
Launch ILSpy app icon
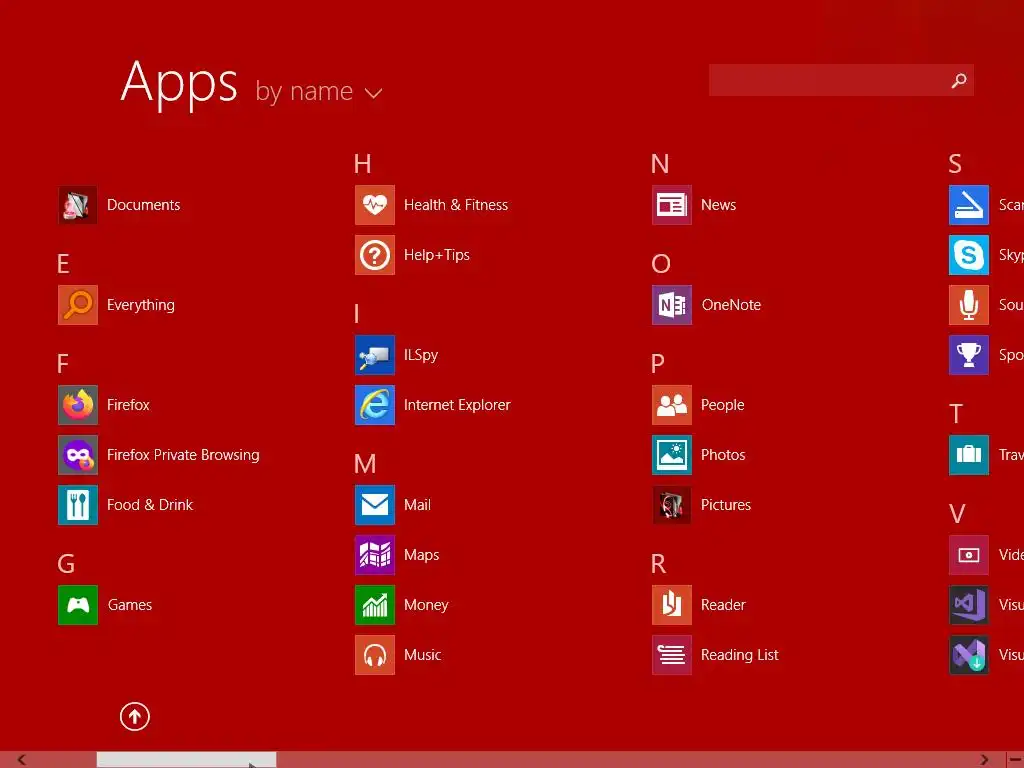pos(375,355)
